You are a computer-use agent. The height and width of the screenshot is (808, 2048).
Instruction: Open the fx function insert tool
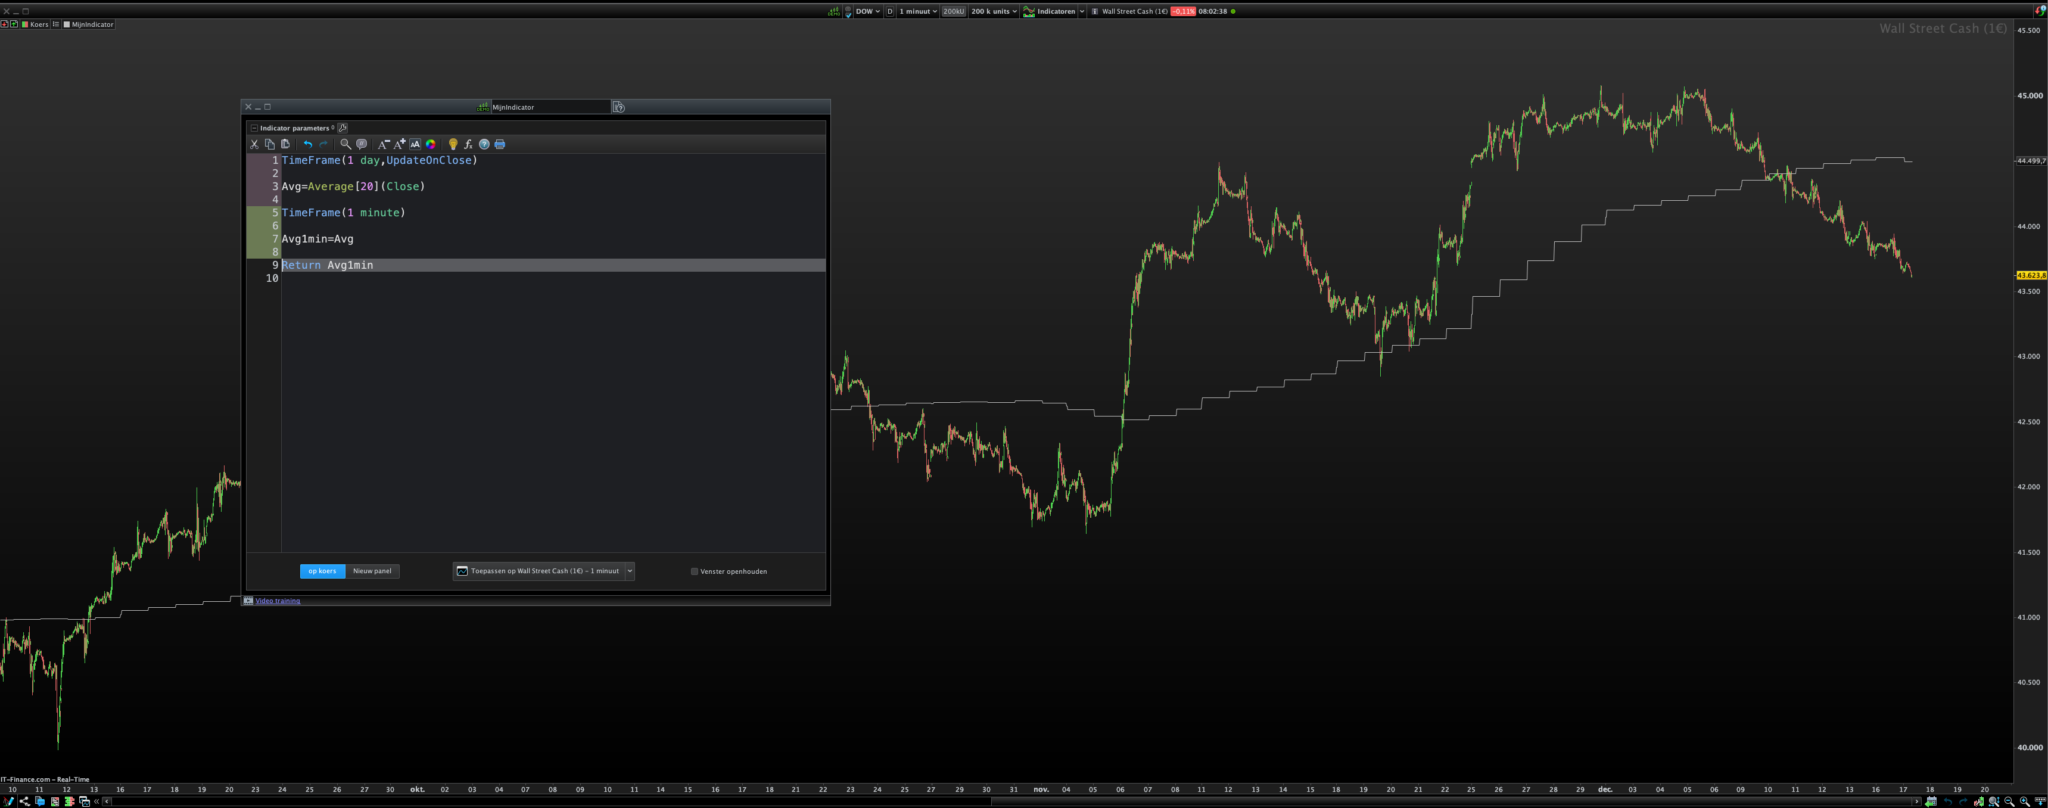click(468, 144)
